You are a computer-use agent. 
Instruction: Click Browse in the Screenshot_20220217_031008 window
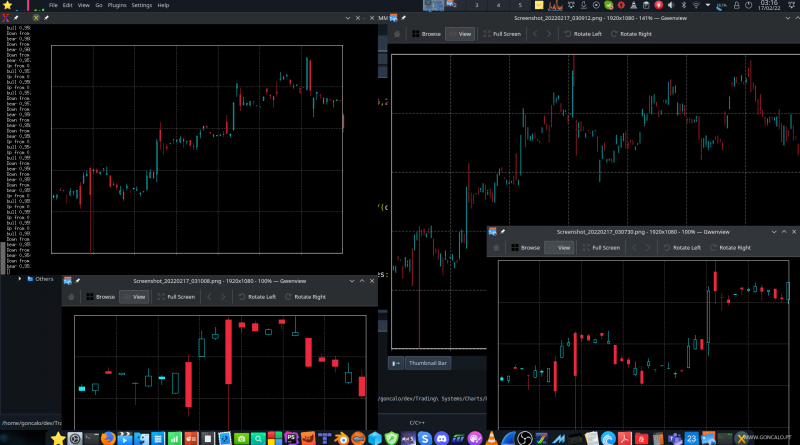point(100,297)
